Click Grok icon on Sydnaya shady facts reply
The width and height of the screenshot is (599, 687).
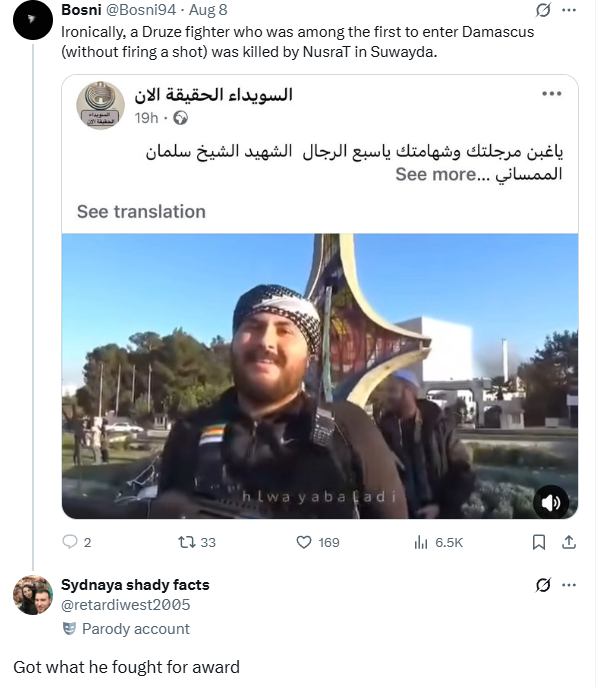543,584
